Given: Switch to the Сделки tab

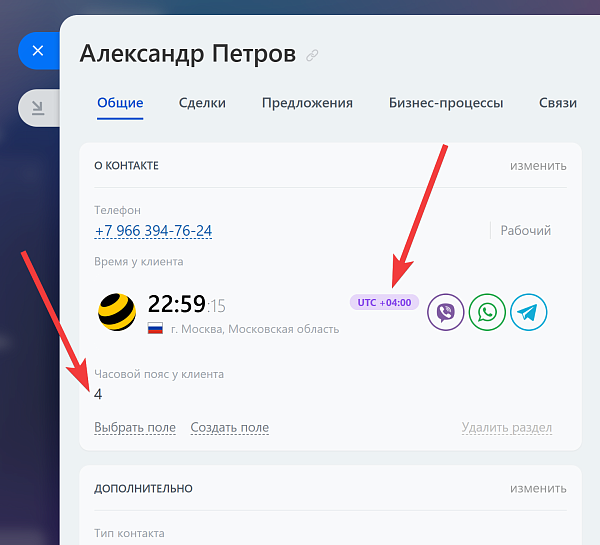Looking at the screenshot, I should 202,103.
